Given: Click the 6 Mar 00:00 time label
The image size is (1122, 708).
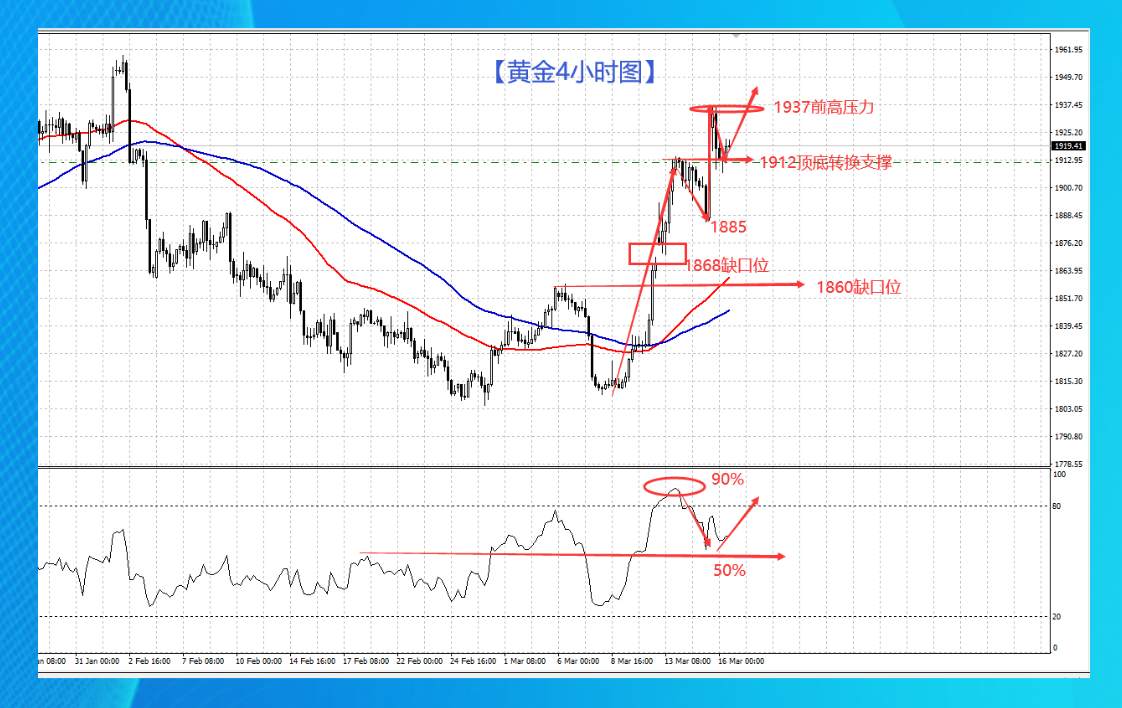Looking at the screenshot, I should (x=578, y=661).
